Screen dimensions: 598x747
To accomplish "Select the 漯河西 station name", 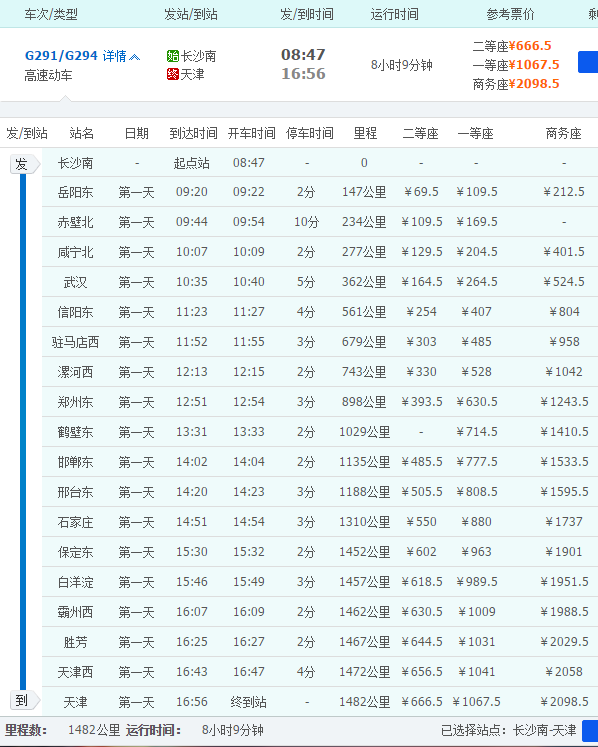I will point(75,372).
